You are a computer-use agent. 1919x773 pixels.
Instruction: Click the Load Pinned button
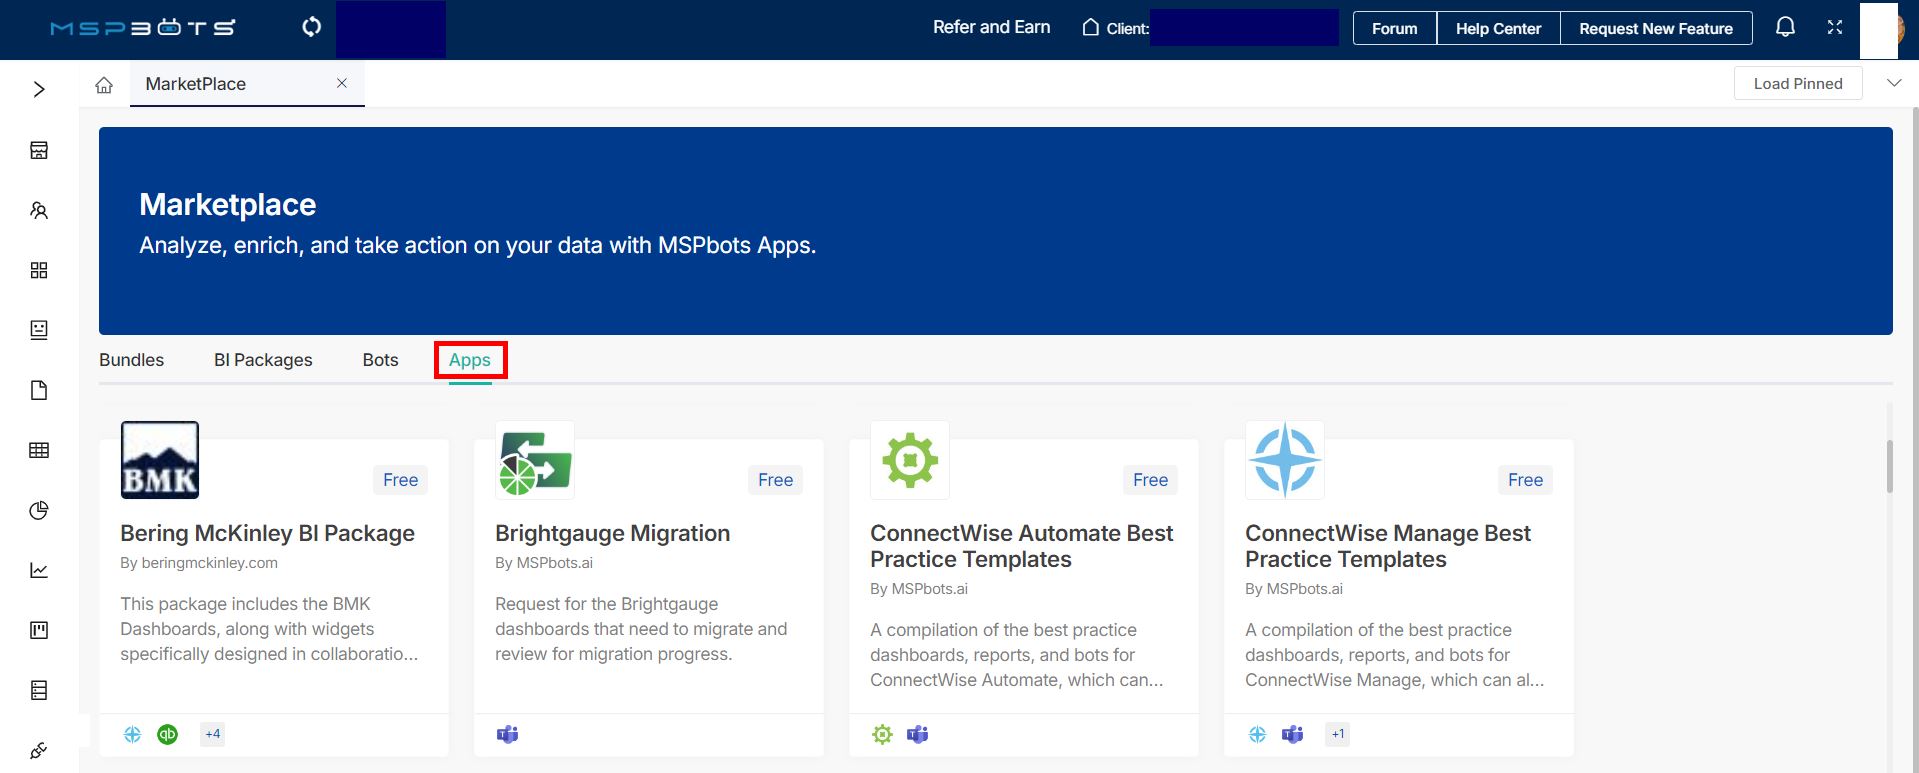click(x=1797, y=84)
